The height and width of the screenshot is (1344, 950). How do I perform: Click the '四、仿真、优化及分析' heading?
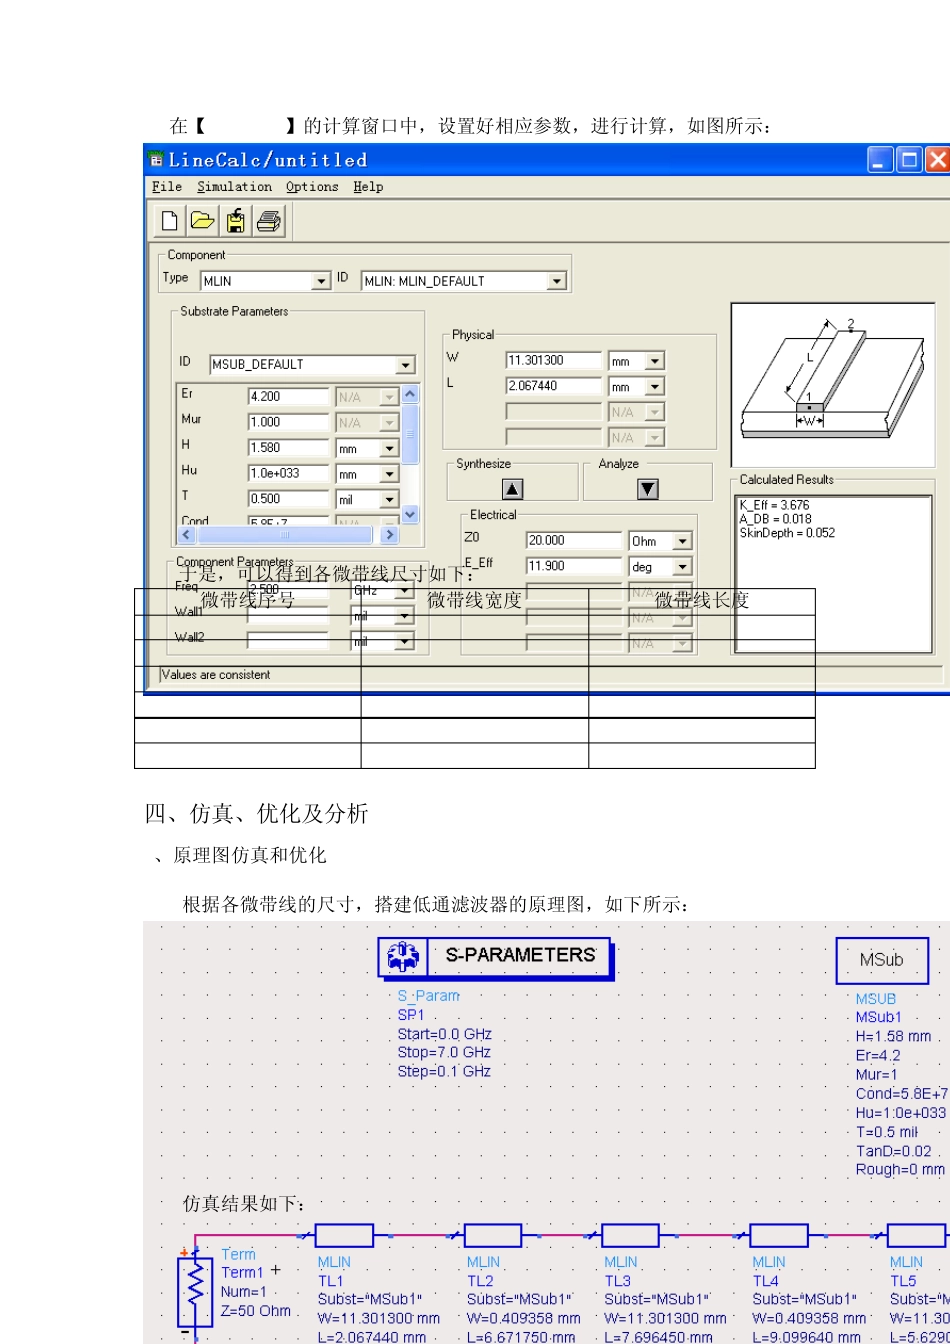(x=257, y=814)
